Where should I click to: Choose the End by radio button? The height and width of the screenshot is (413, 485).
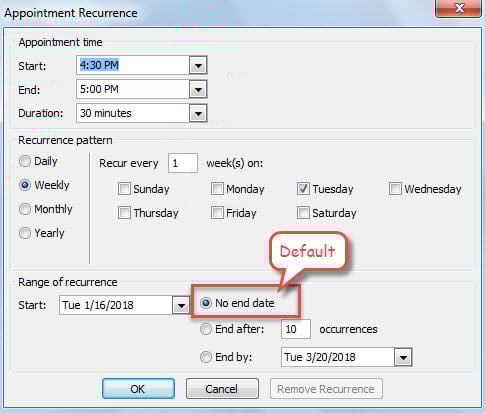206,357
